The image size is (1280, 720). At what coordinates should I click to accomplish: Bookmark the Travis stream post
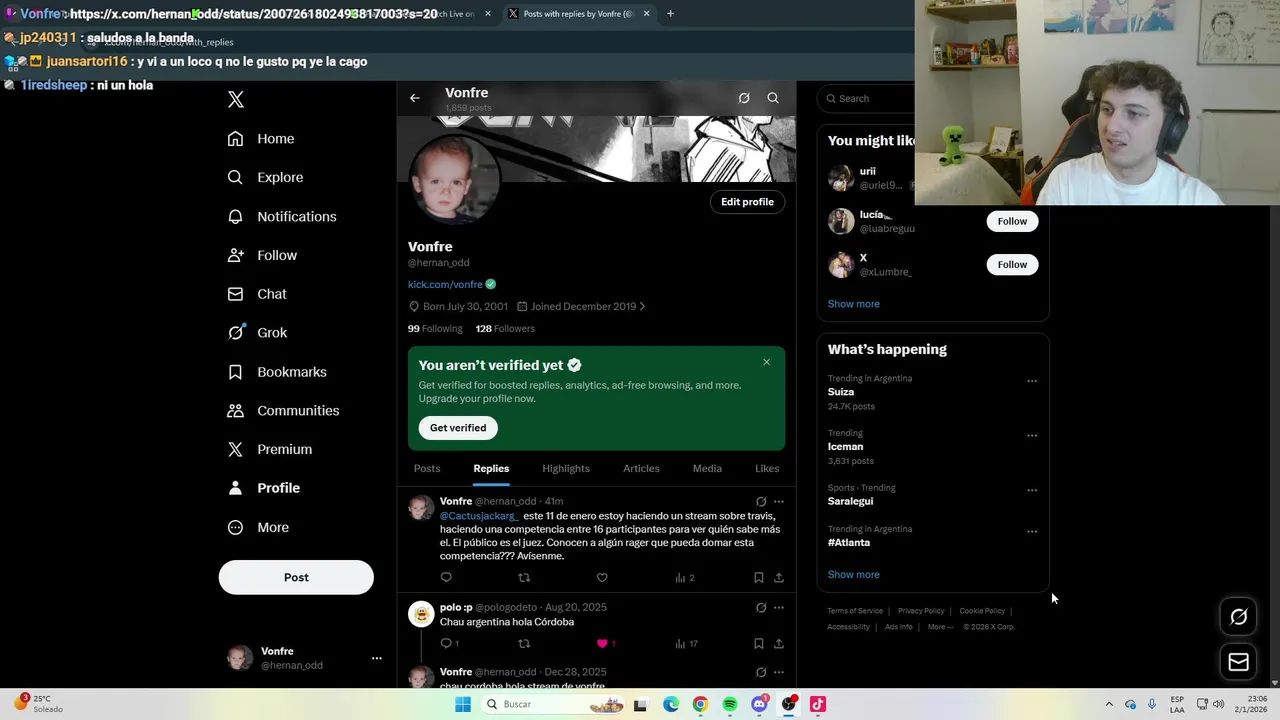(759, 577)
